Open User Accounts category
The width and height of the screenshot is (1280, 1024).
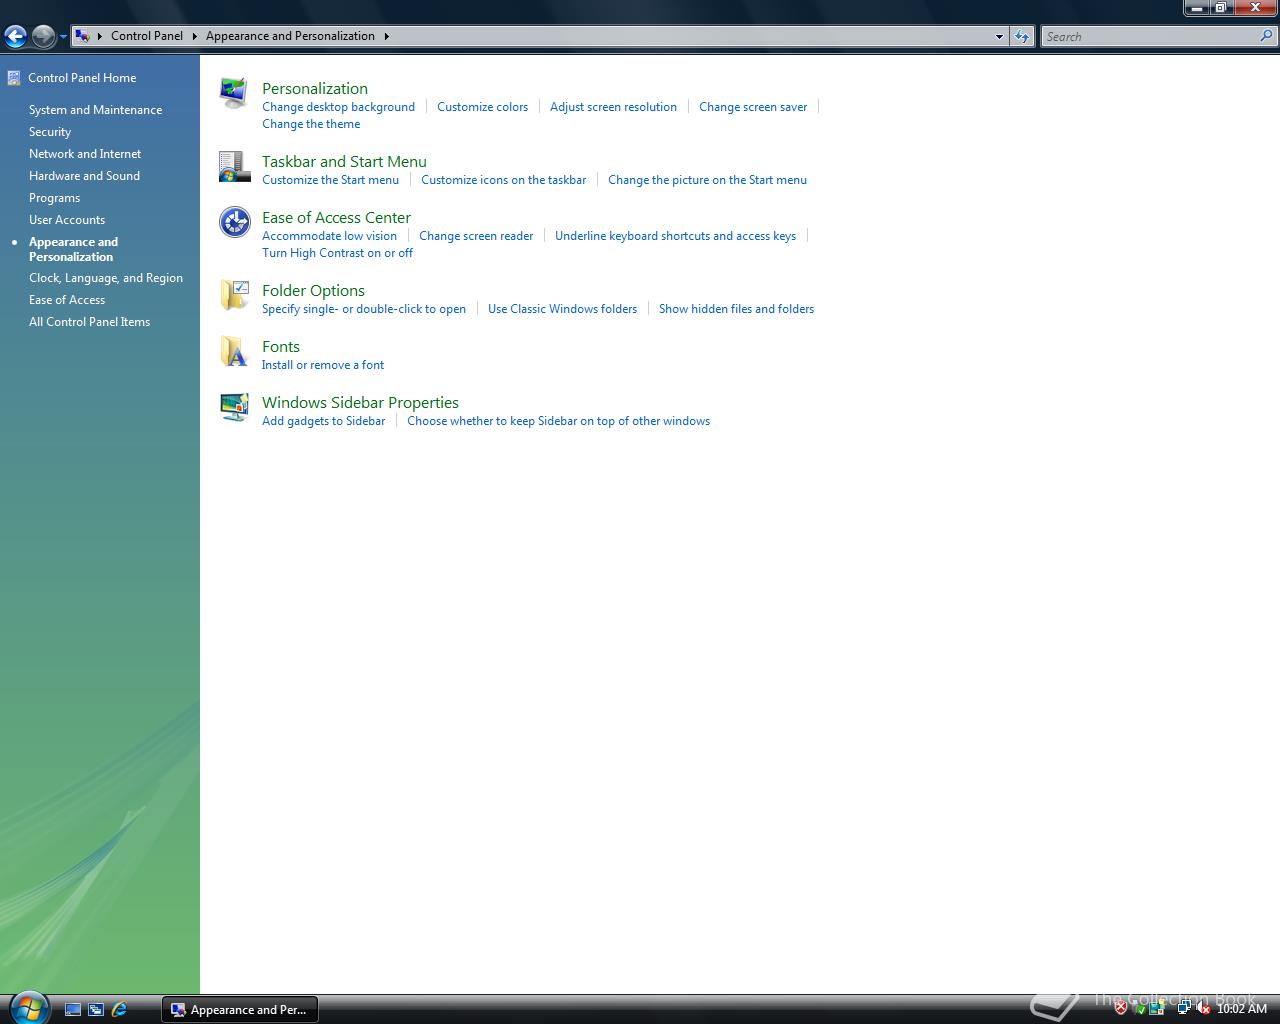coord(67,220)
